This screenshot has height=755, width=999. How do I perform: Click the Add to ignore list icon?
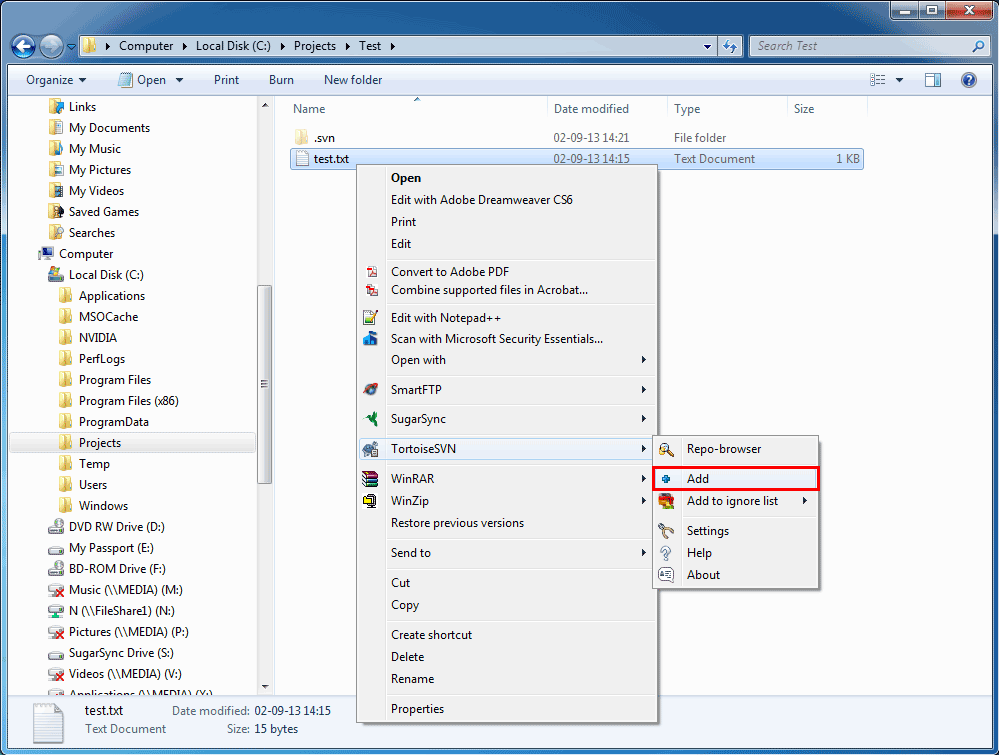coord(666,501)
